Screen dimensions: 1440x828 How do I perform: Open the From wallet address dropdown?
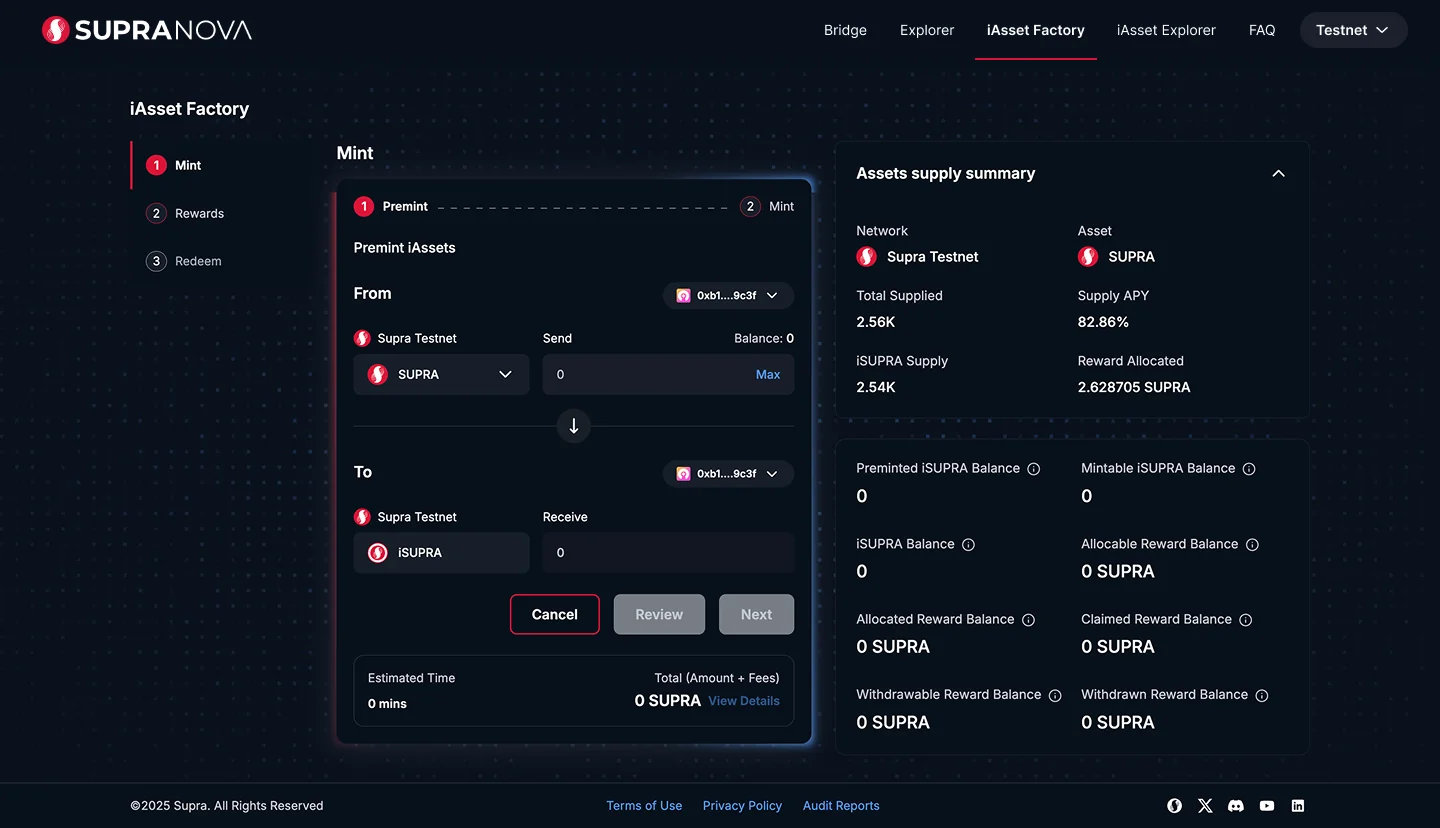[728, 295]
